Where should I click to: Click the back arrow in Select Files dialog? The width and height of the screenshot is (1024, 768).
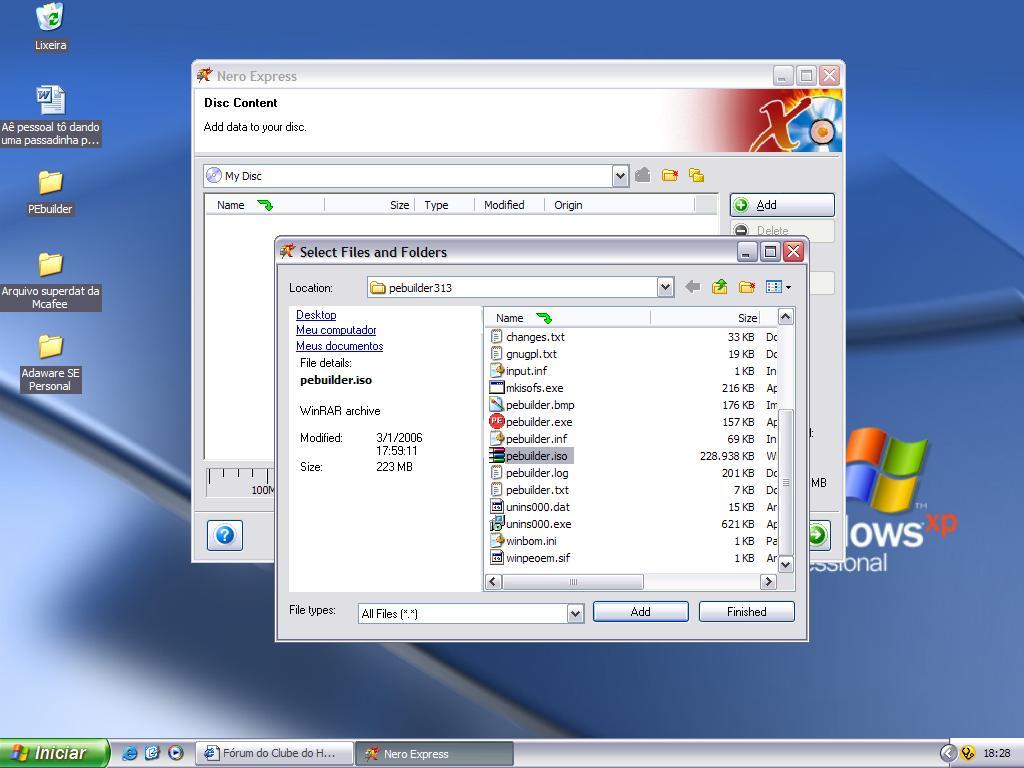pos(693,287)
